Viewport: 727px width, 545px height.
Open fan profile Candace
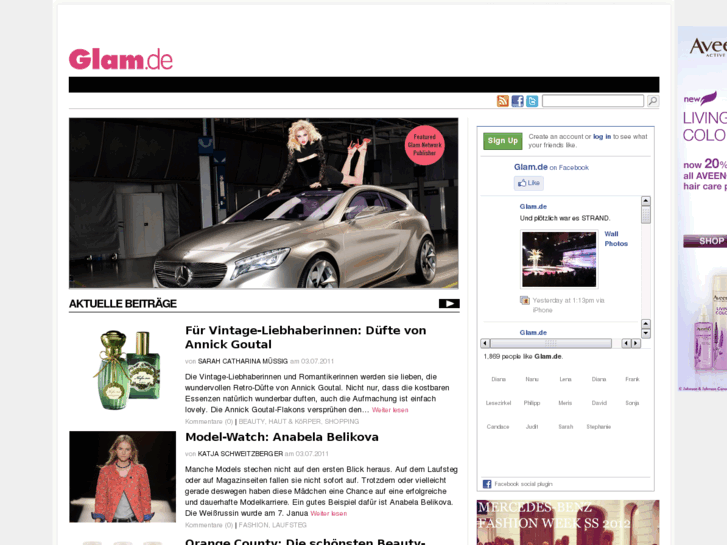(498, 427)
